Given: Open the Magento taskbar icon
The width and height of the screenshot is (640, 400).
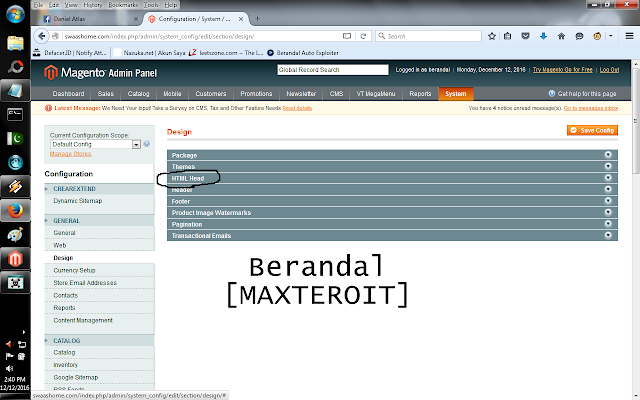Looking at the screenshot, I should (15, 259).
